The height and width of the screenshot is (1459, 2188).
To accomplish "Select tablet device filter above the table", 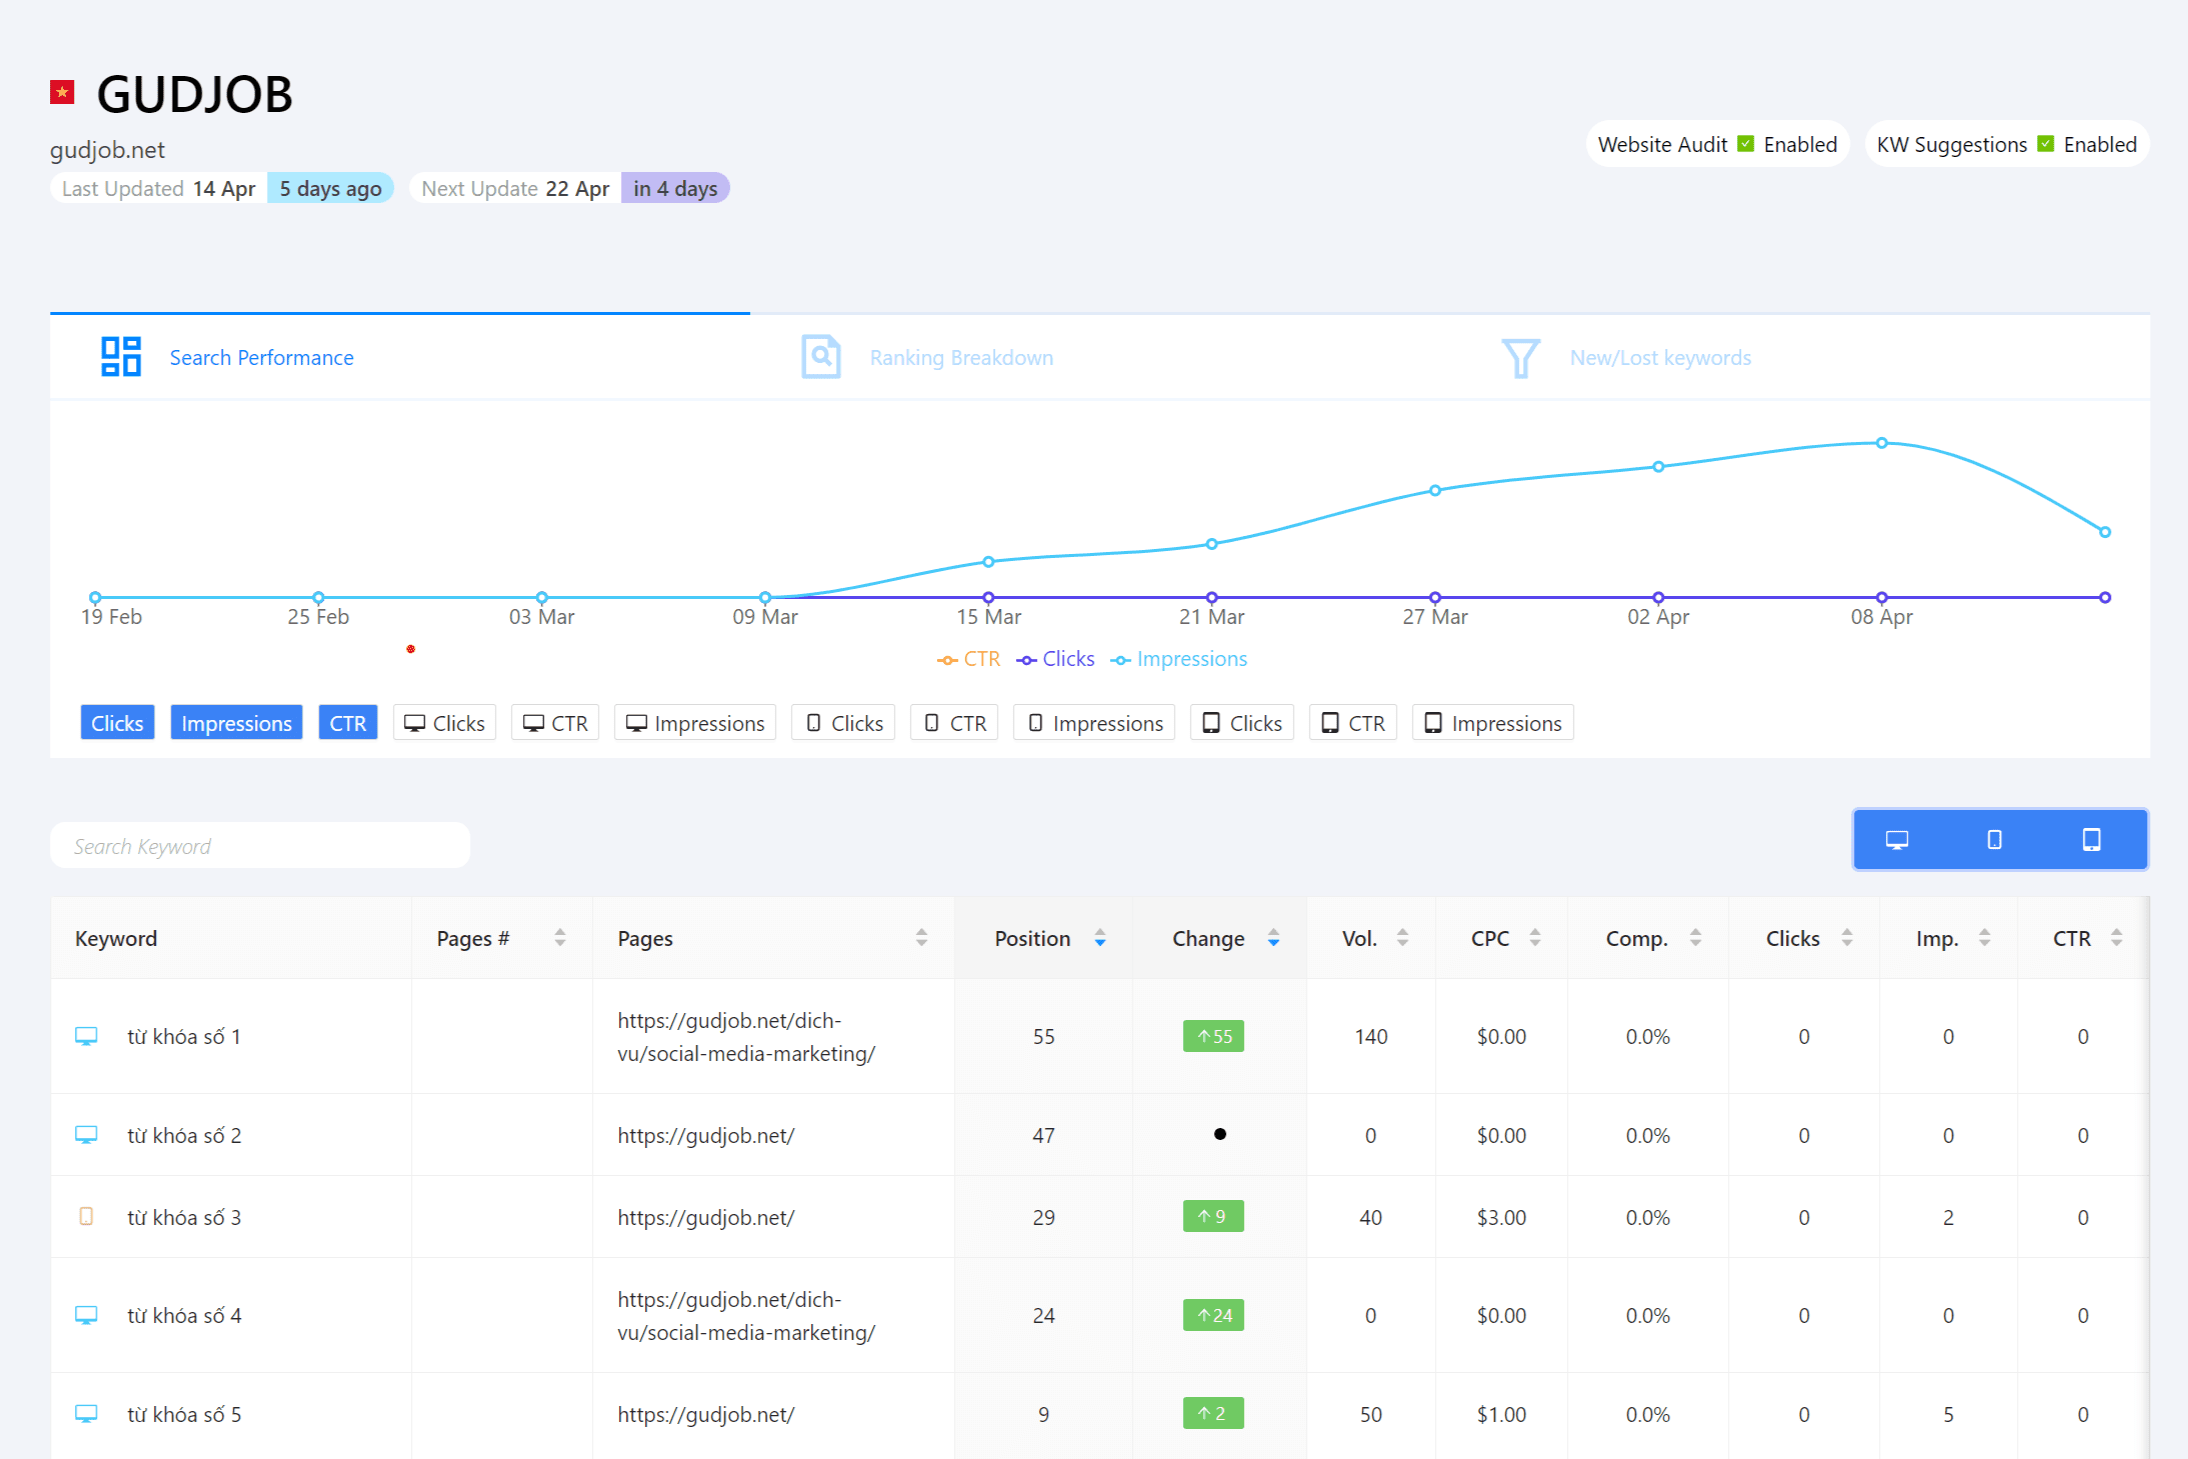I will coord(2091,840).
